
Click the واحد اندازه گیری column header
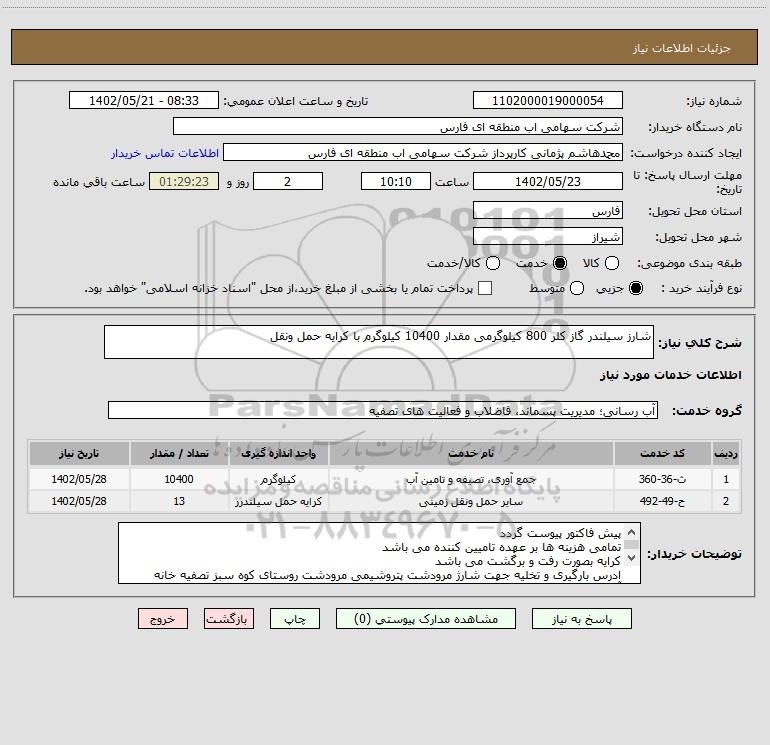(x=278, y=453)
